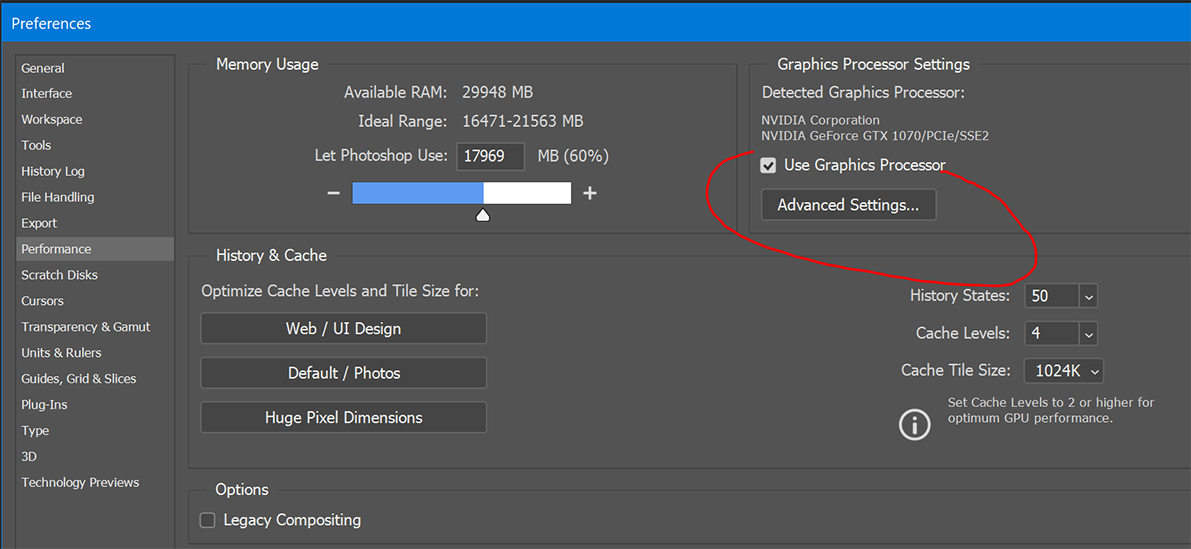The width and height of the screenshot is (1191, 549).
Task: Click the Web / UI Design button
Action: click(x=343, y=328)
